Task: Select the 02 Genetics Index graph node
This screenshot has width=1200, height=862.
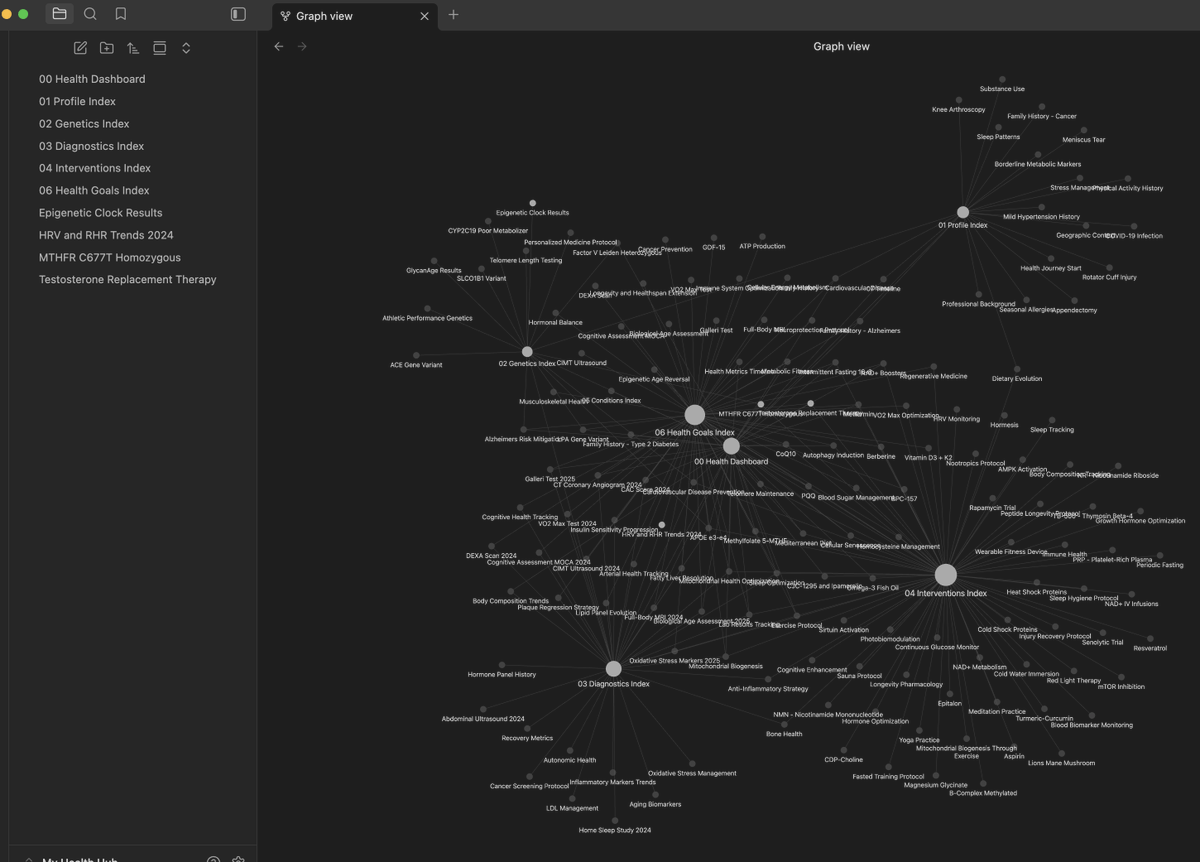Action: pyautogui.click(x=527, y=352)
